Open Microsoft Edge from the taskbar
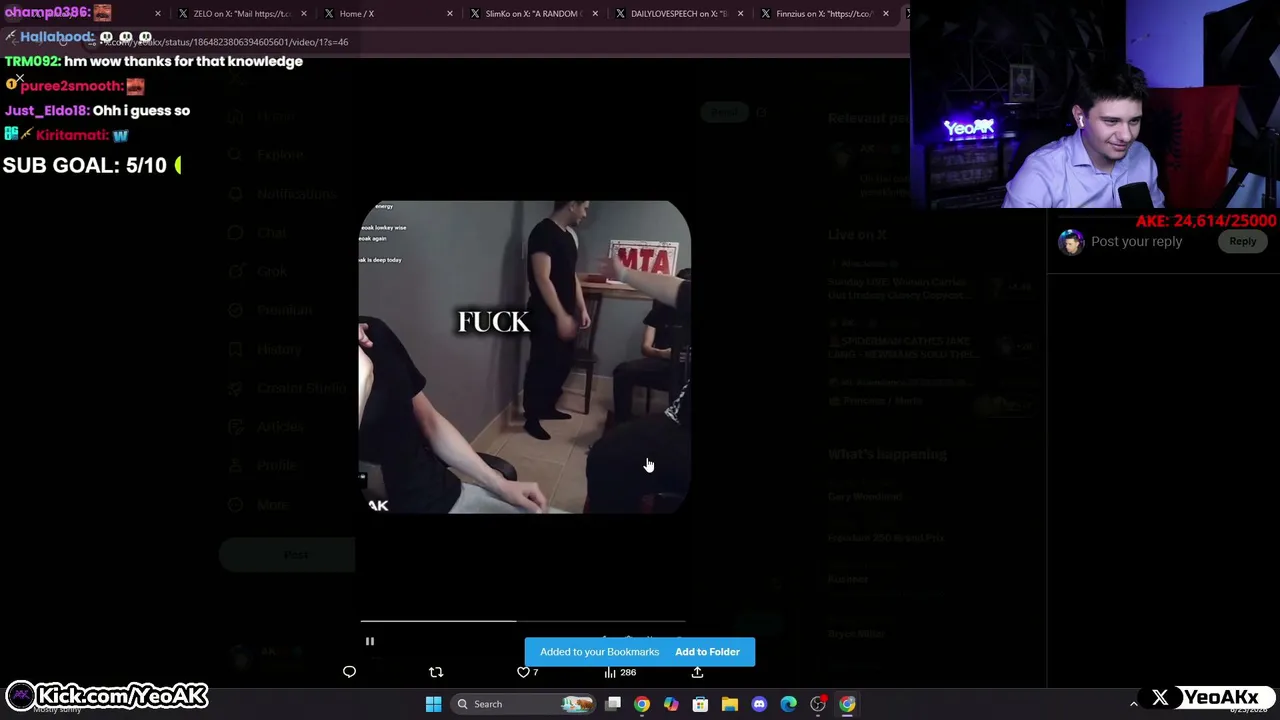This screenshot has width=1280, height=720. [x=788, y=704]
